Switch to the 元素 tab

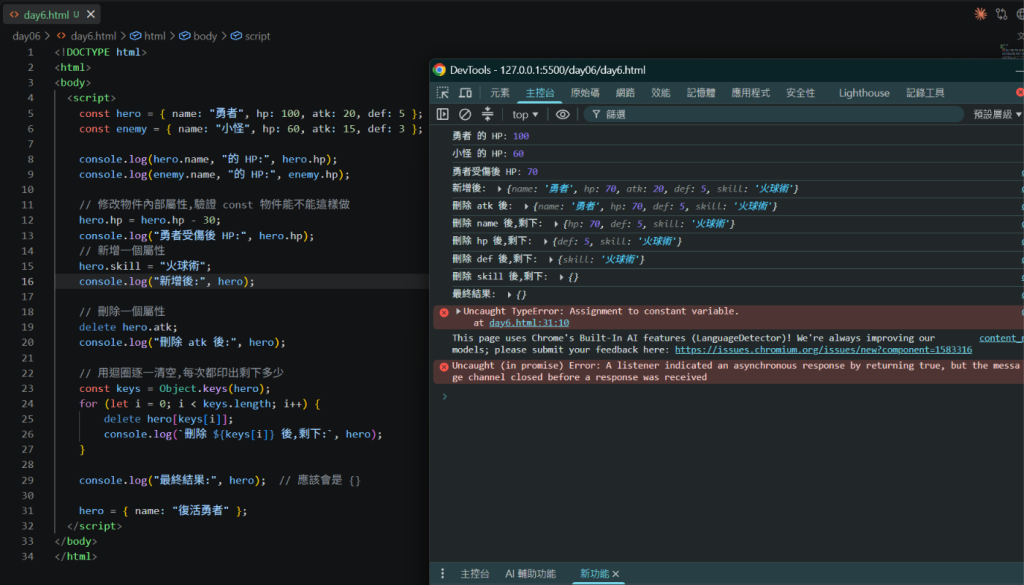tap(500, 93)
